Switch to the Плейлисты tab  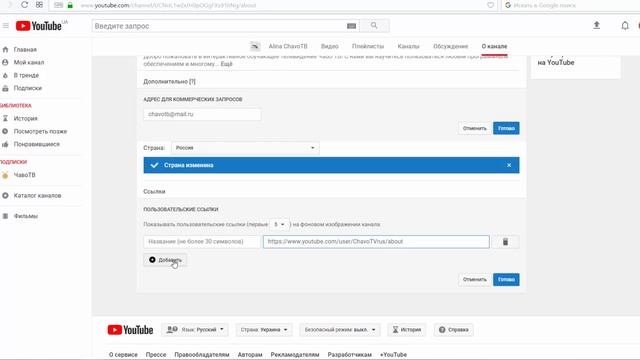368,46
